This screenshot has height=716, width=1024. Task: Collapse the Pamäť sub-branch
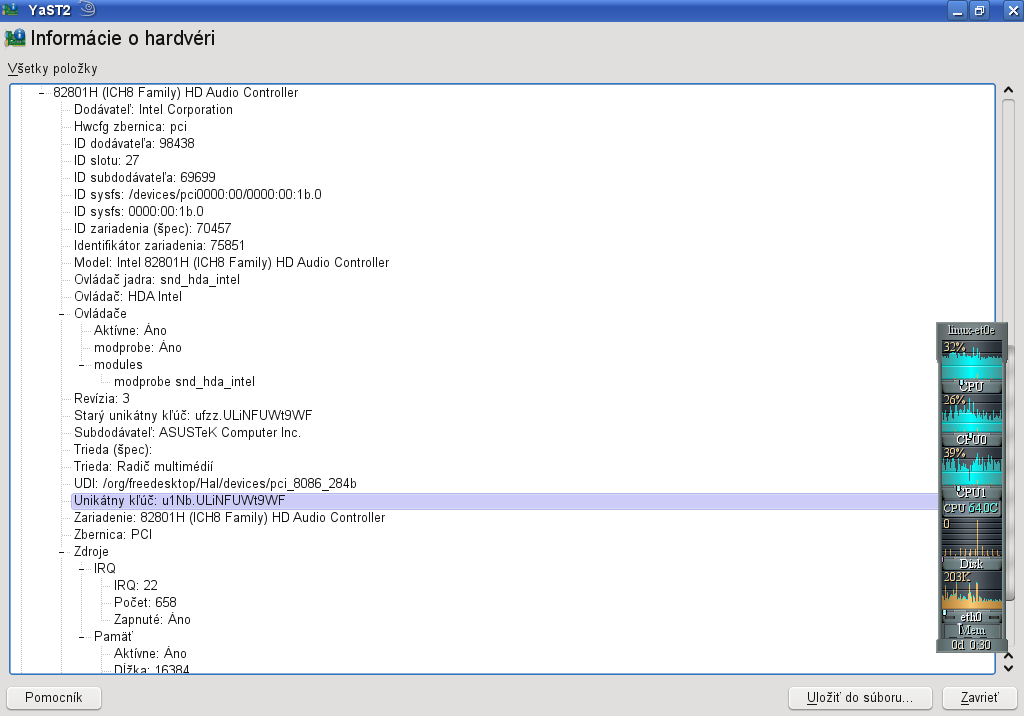click(82, 636)
